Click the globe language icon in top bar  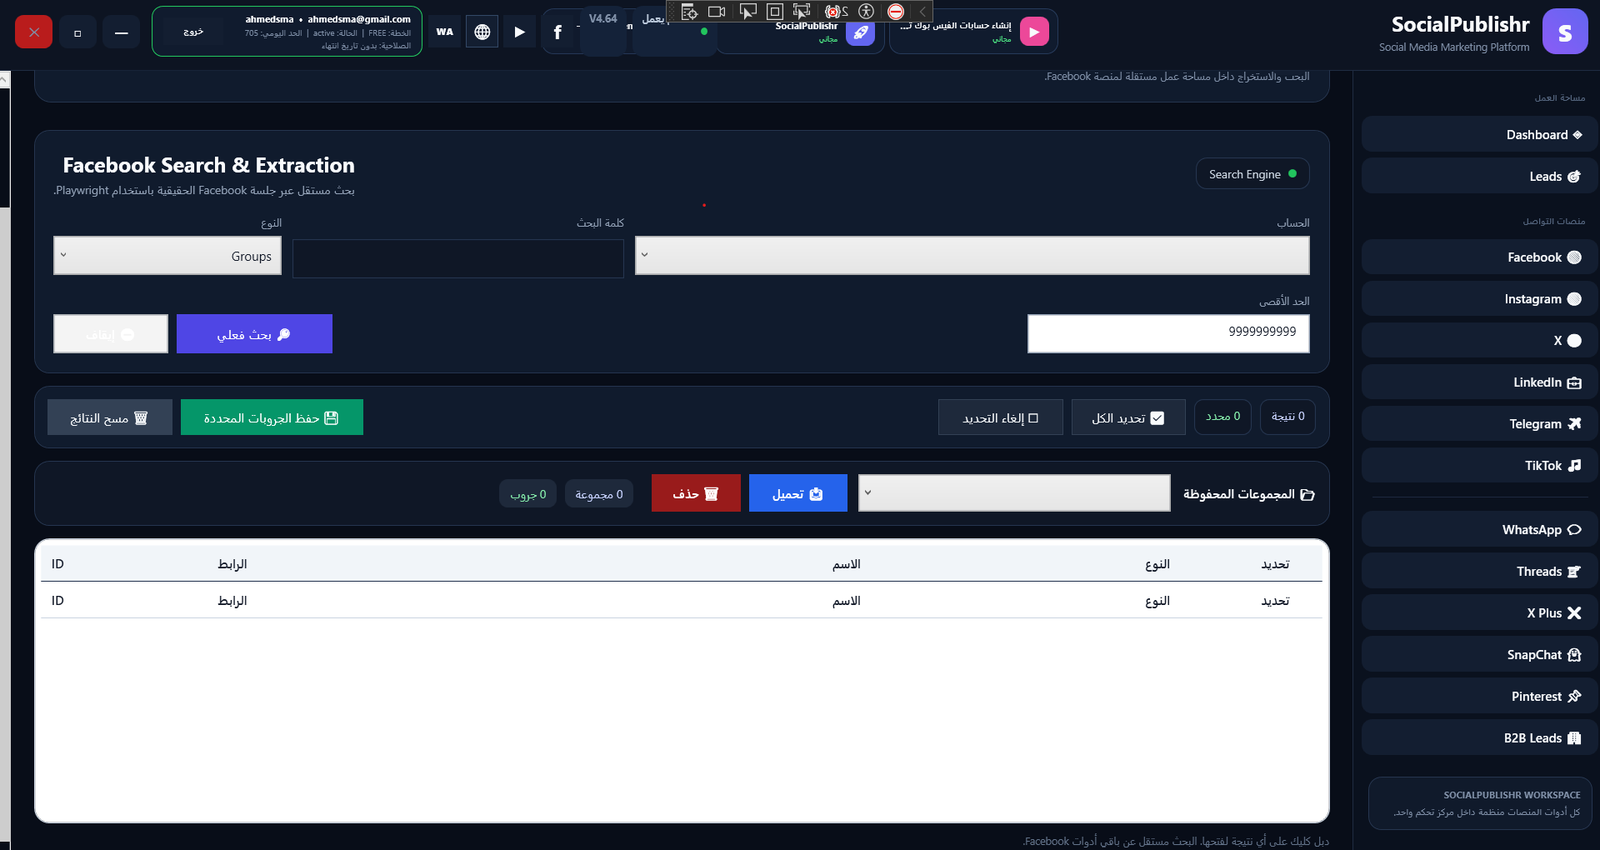[x=482, y=32]
